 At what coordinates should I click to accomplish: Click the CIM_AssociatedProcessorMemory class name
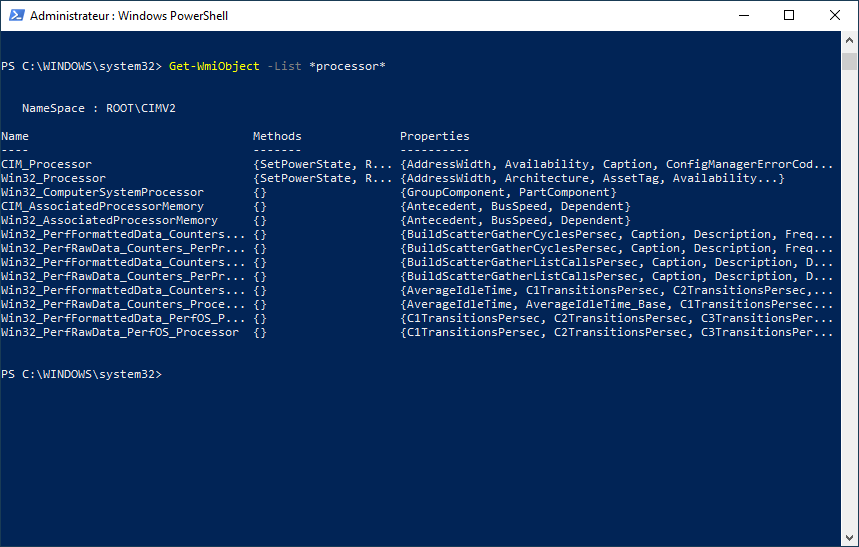pos(102,207)
